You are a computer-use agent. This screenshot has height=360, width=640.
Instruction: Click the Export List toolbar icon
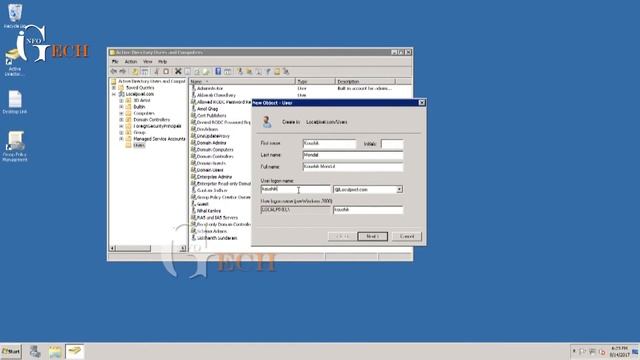[x=206, y=71]
